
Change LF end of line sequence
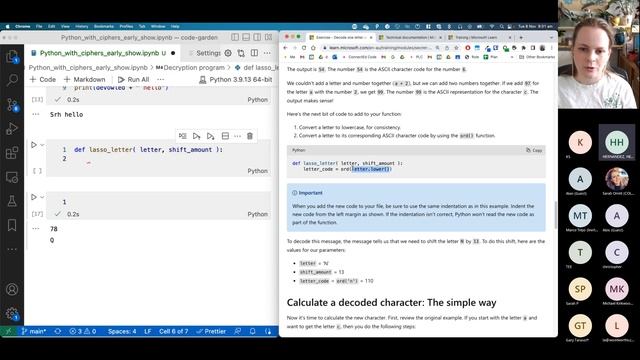pyautogui.click(x=148, y=331)
